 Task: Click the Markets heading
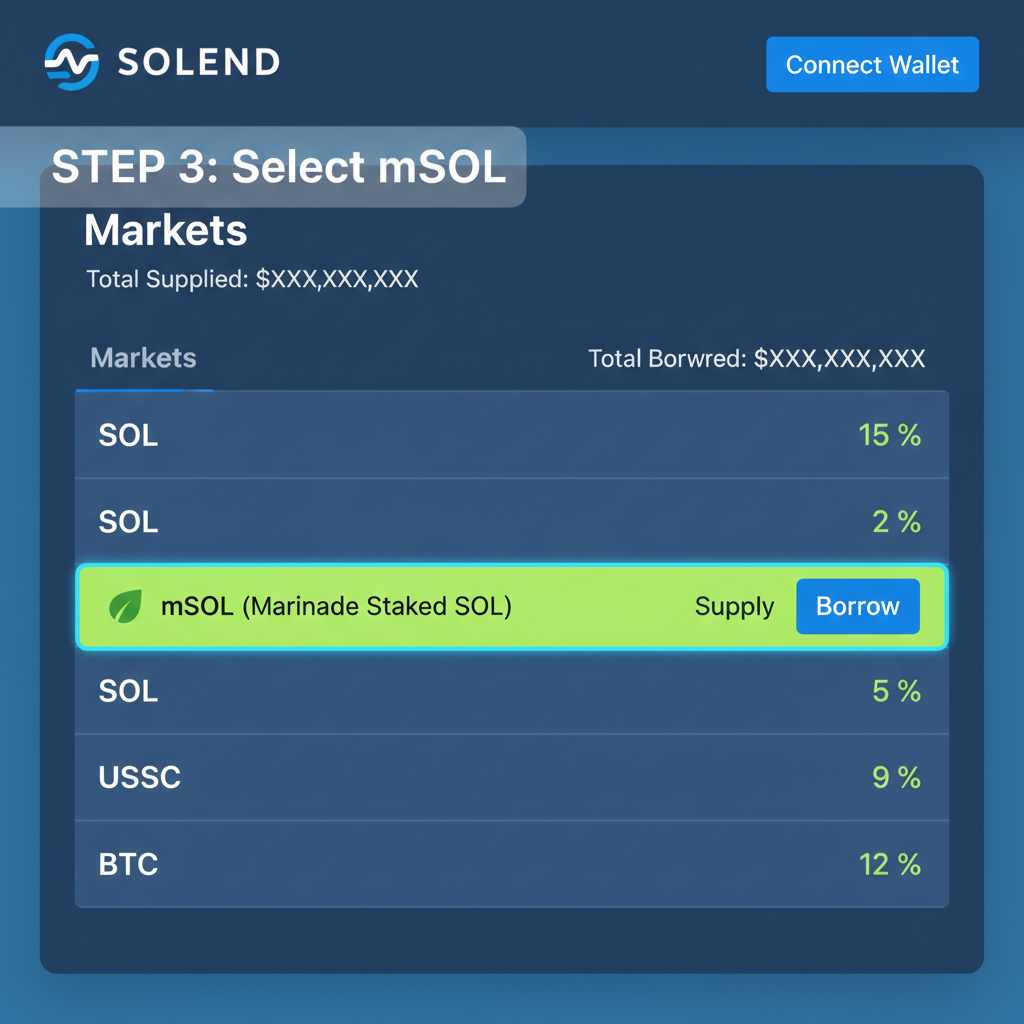[x=166, y=231]
